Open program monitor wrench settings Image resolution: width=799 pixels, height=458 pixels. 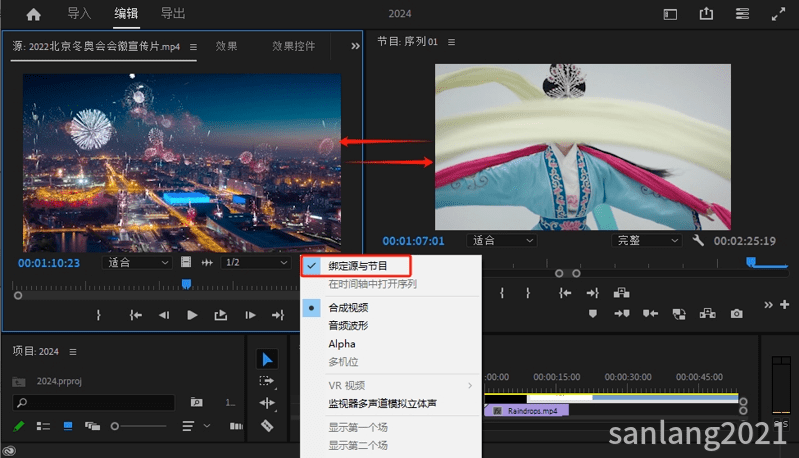click(698, 240)
